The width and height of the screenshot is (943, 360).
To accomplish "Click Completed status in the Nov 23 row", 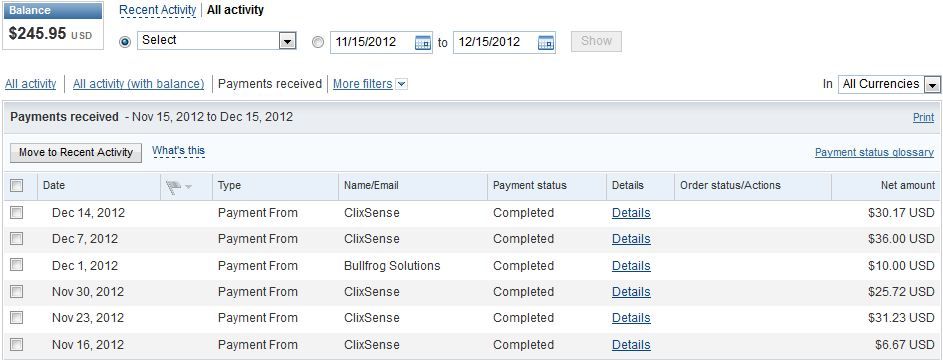I will 523,318.
